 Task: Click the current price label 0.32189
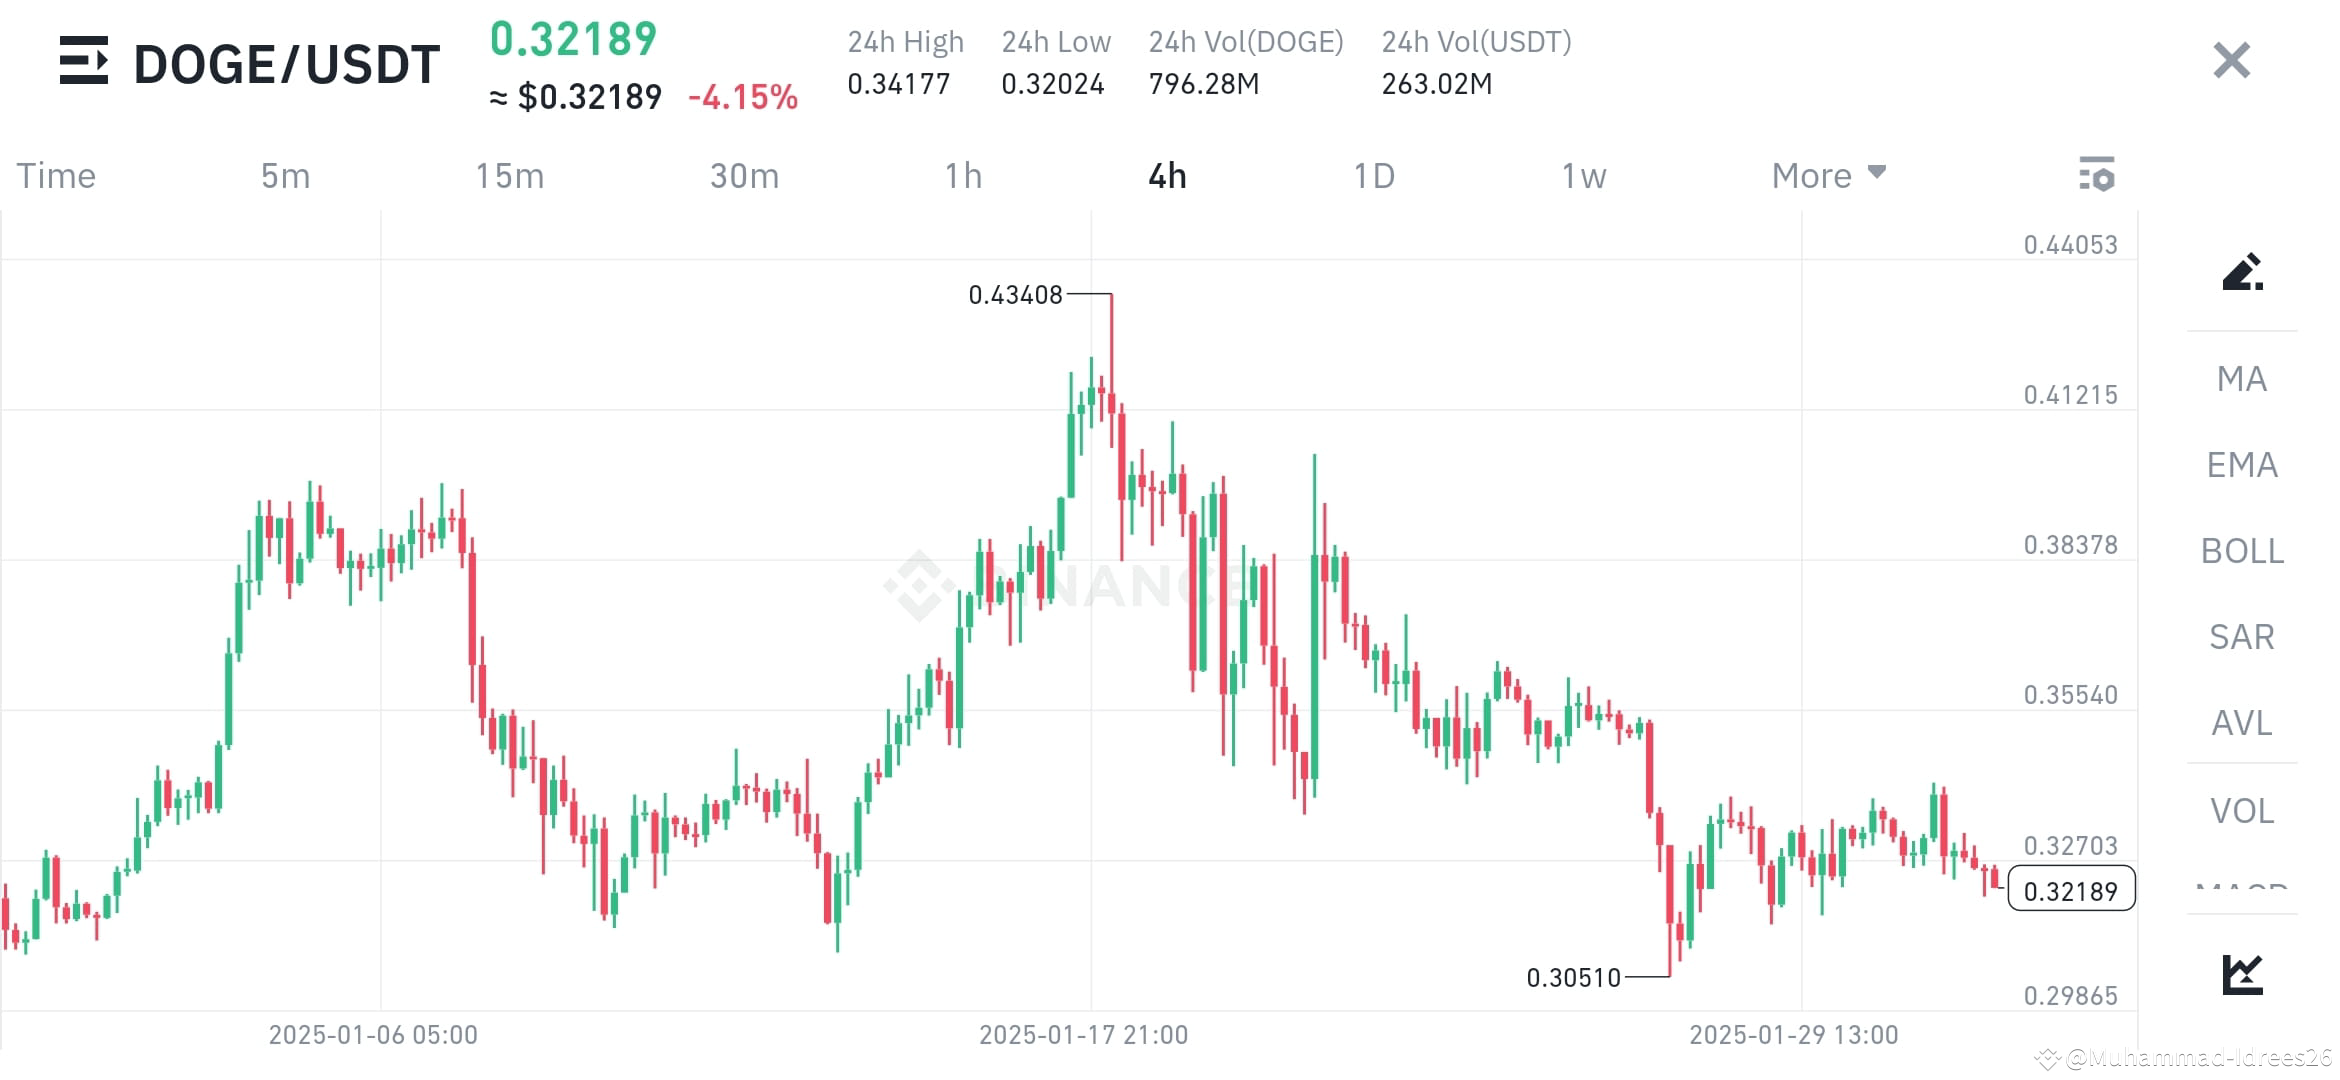click(2072, 890)
